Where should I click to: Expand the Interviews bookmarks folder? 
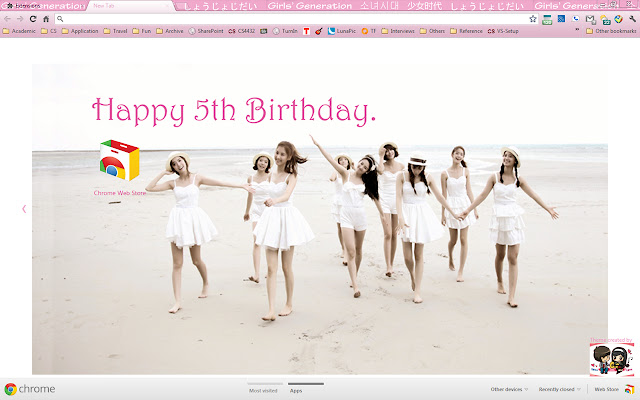(398, 31)
